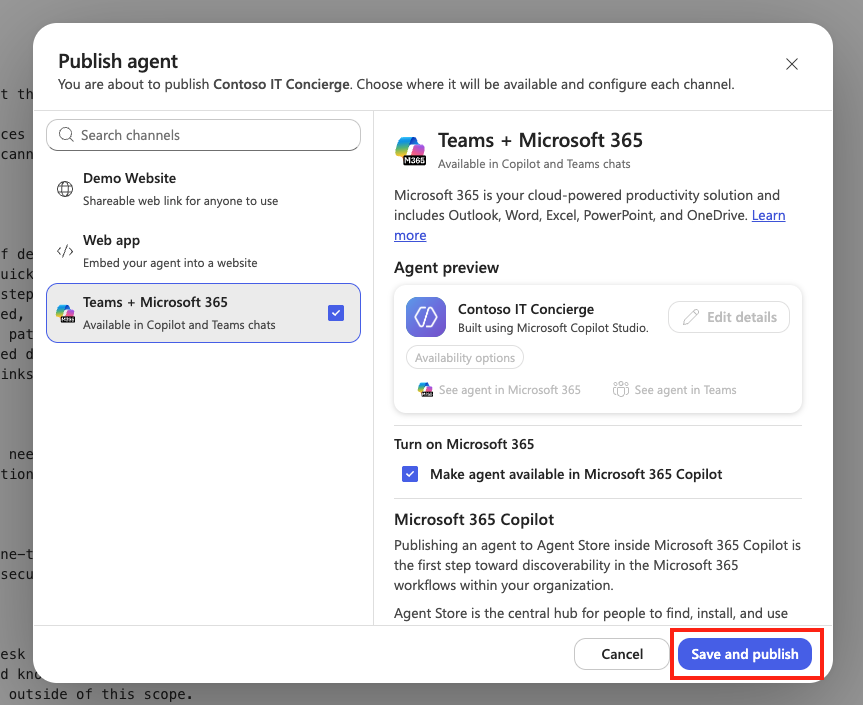The height and width of the screenshot is (705, 863).
Task: Click the Edit details button
Action: coord(729,317)
